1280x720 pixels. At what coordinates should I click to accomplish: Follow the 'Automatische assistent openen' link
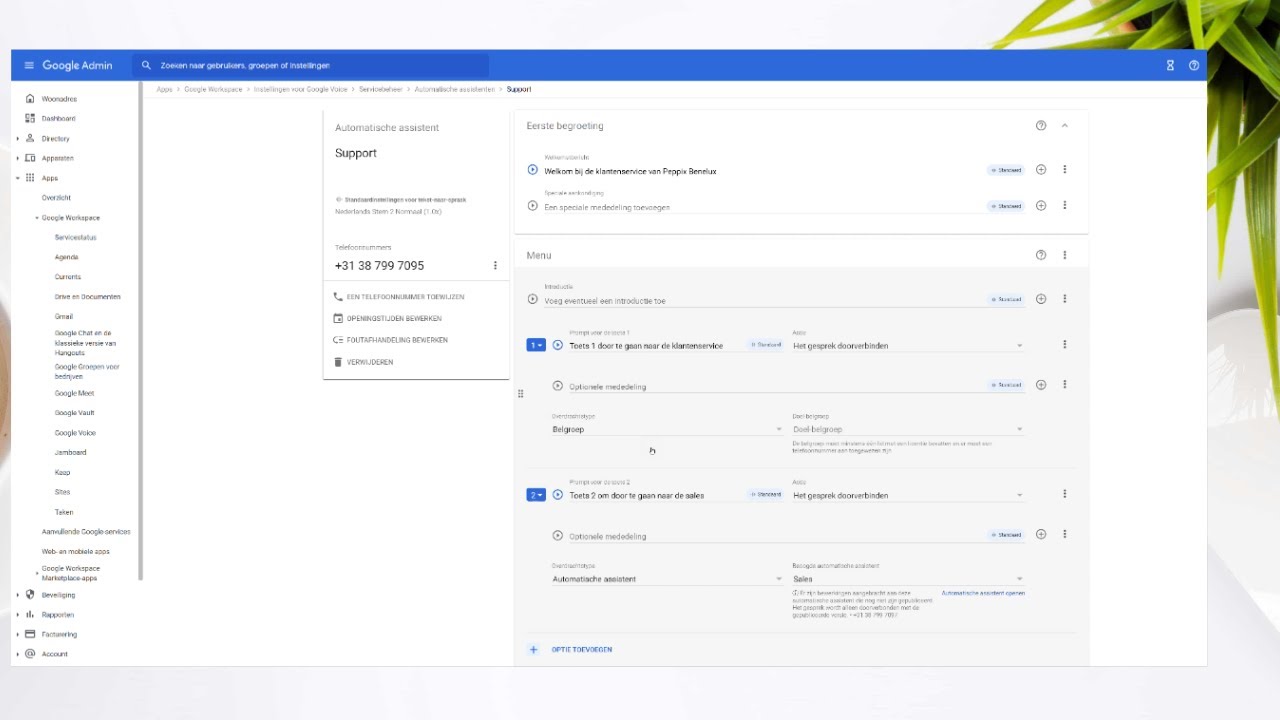point(983,593)
